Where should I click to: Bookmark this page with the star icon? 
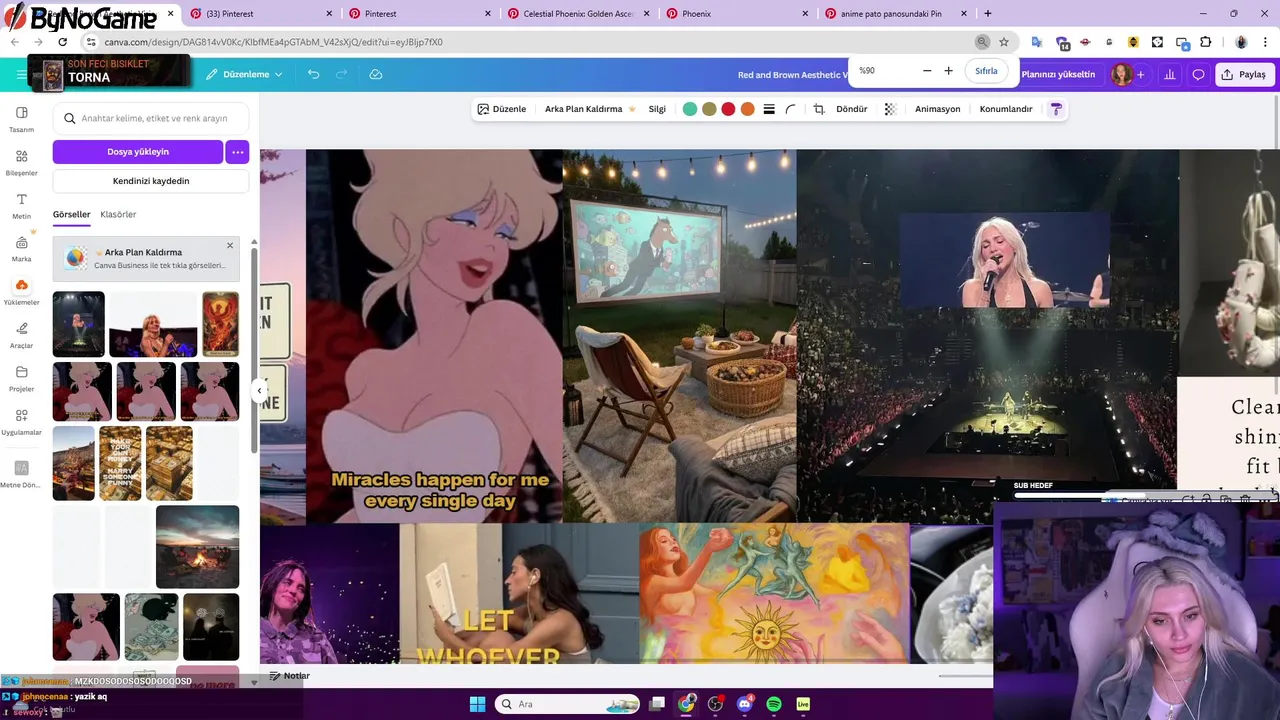click(x=1004, y=42)
